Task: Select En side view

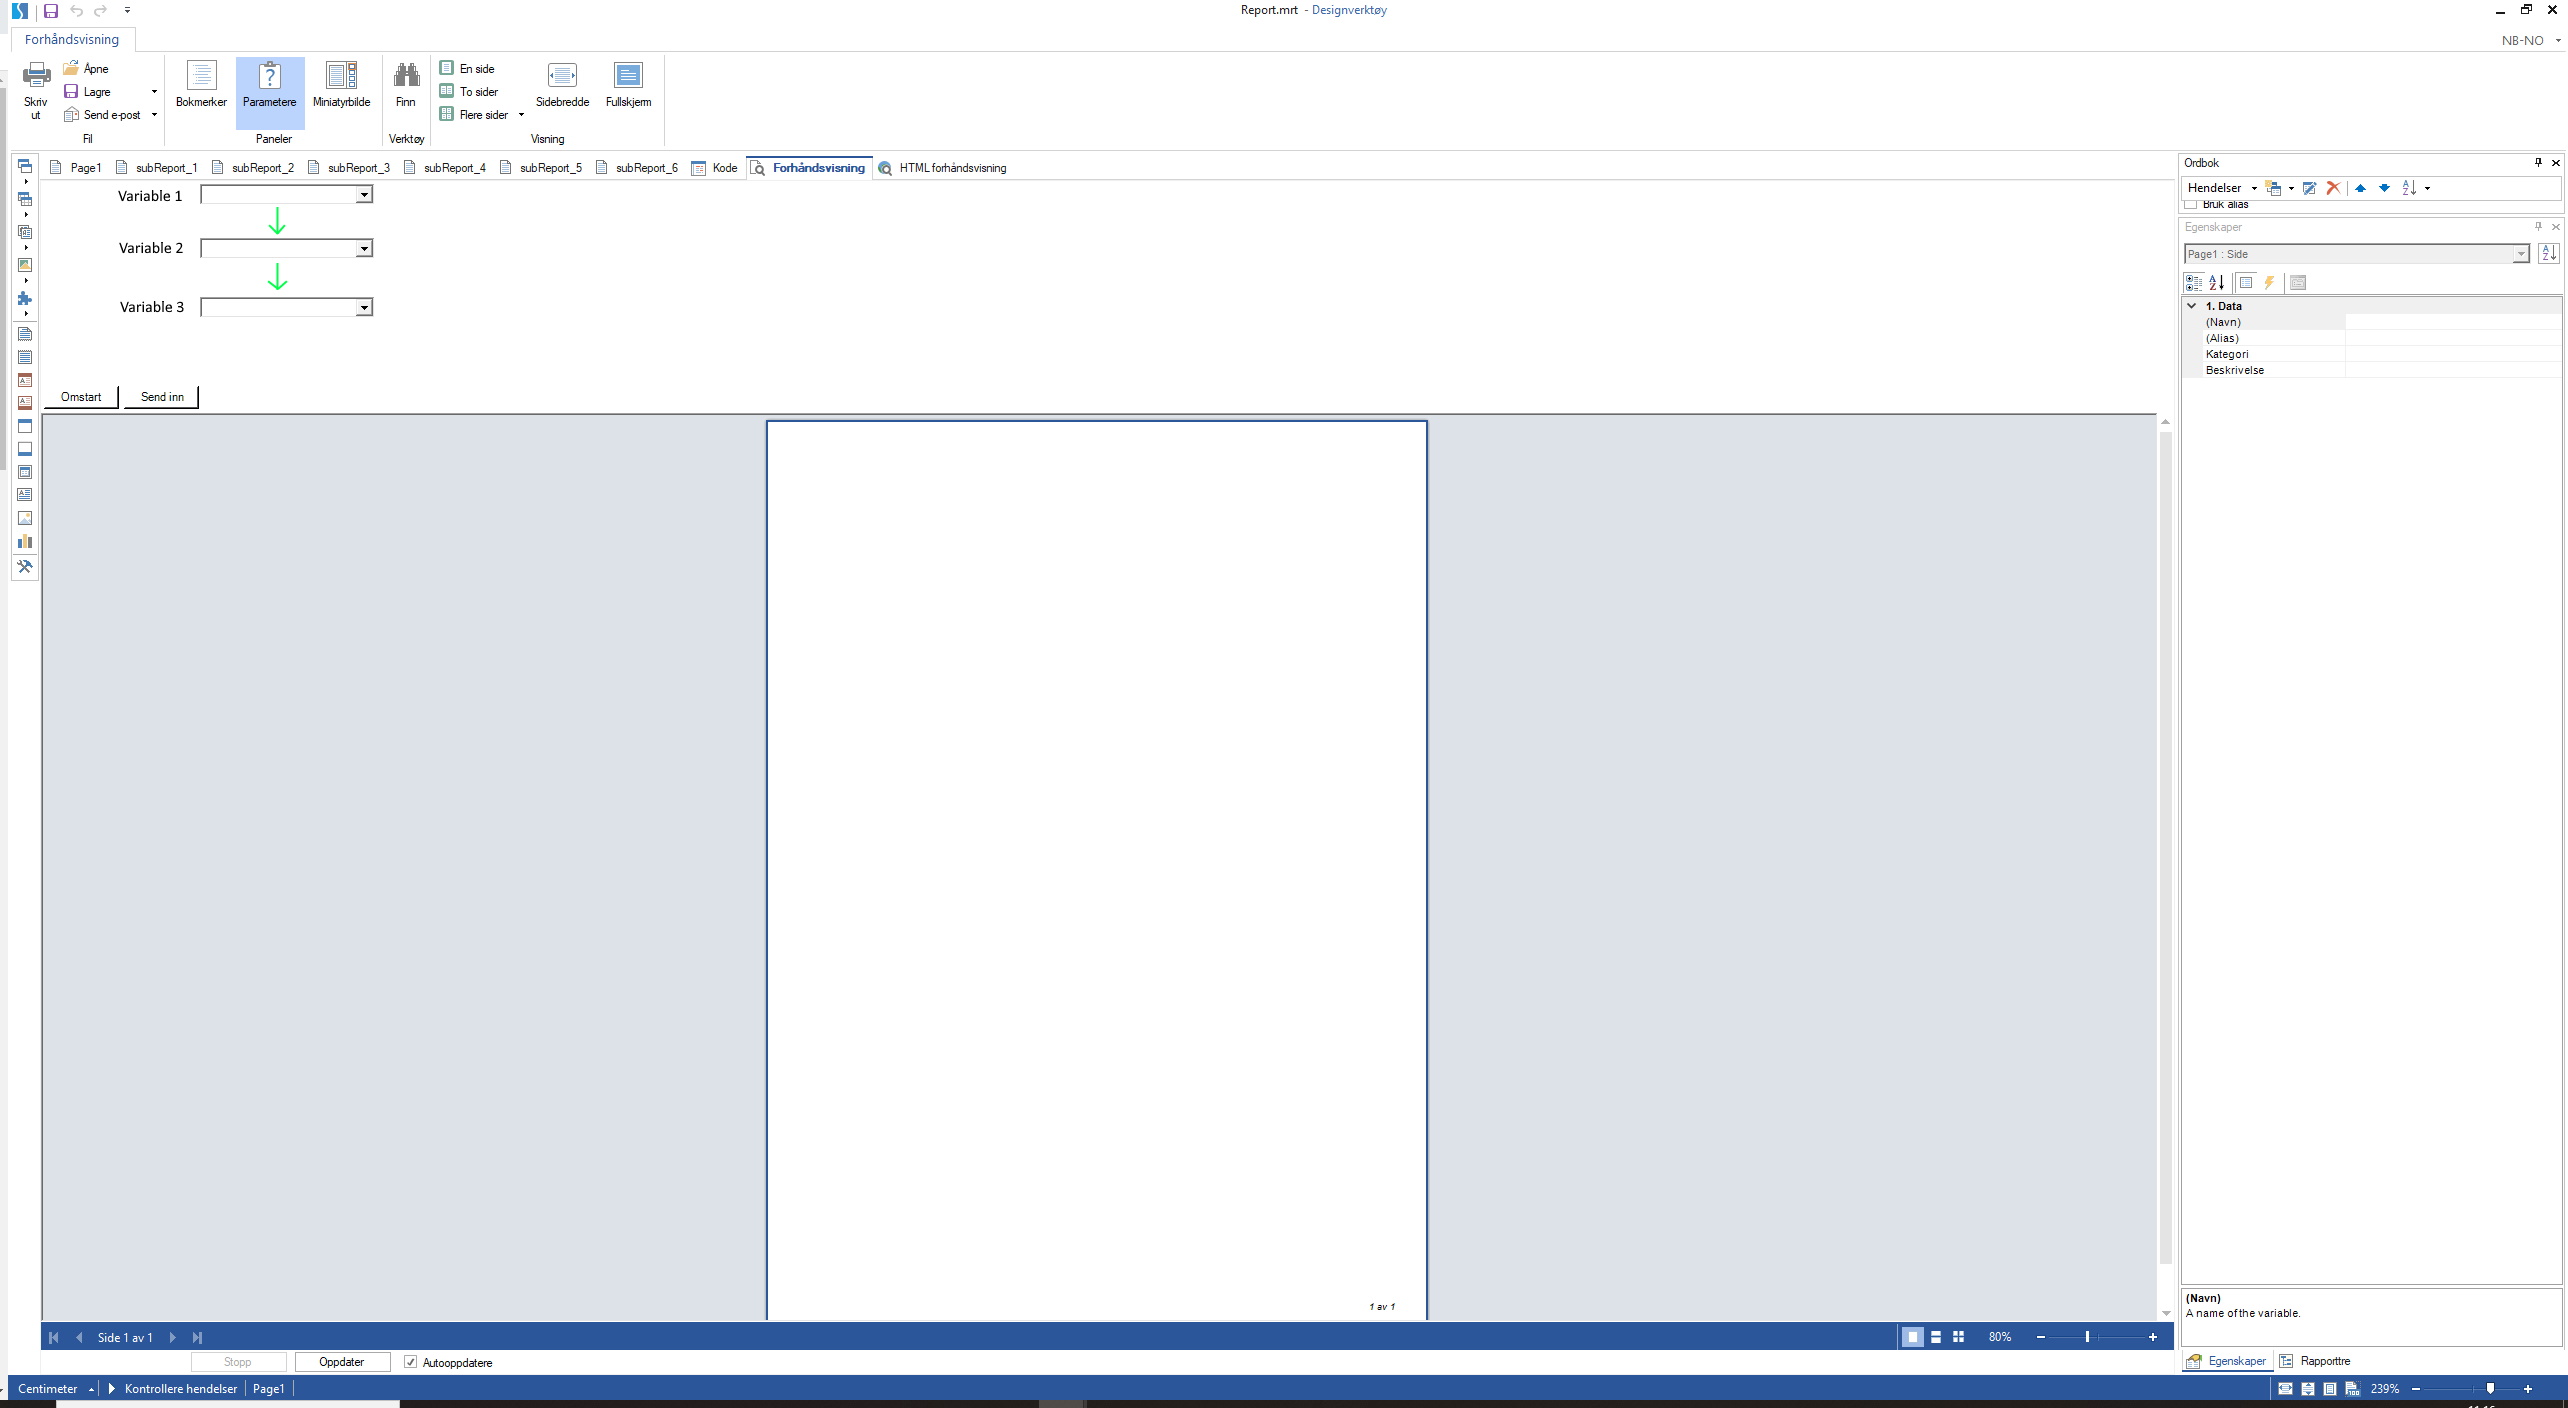Action: [467, 68]
